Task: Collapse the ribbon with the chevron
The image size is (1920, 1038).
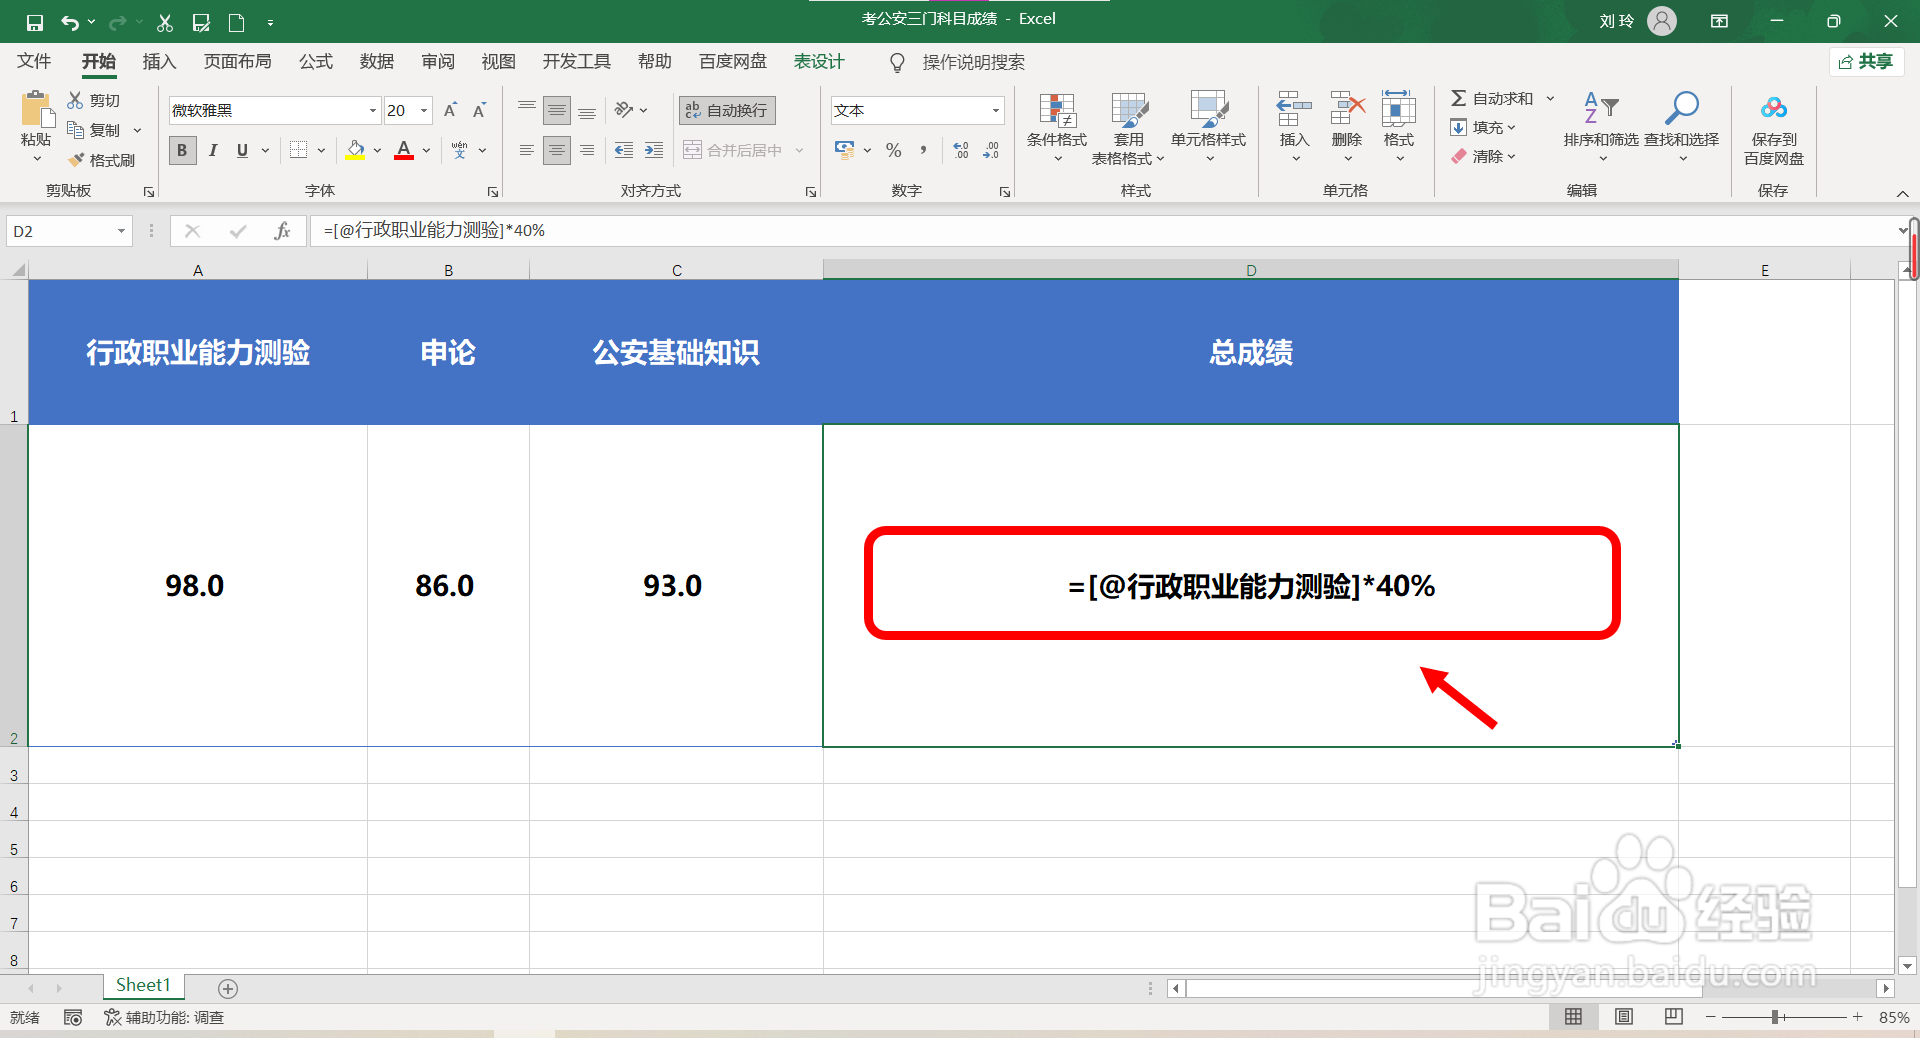Action: coord(1902,193)
